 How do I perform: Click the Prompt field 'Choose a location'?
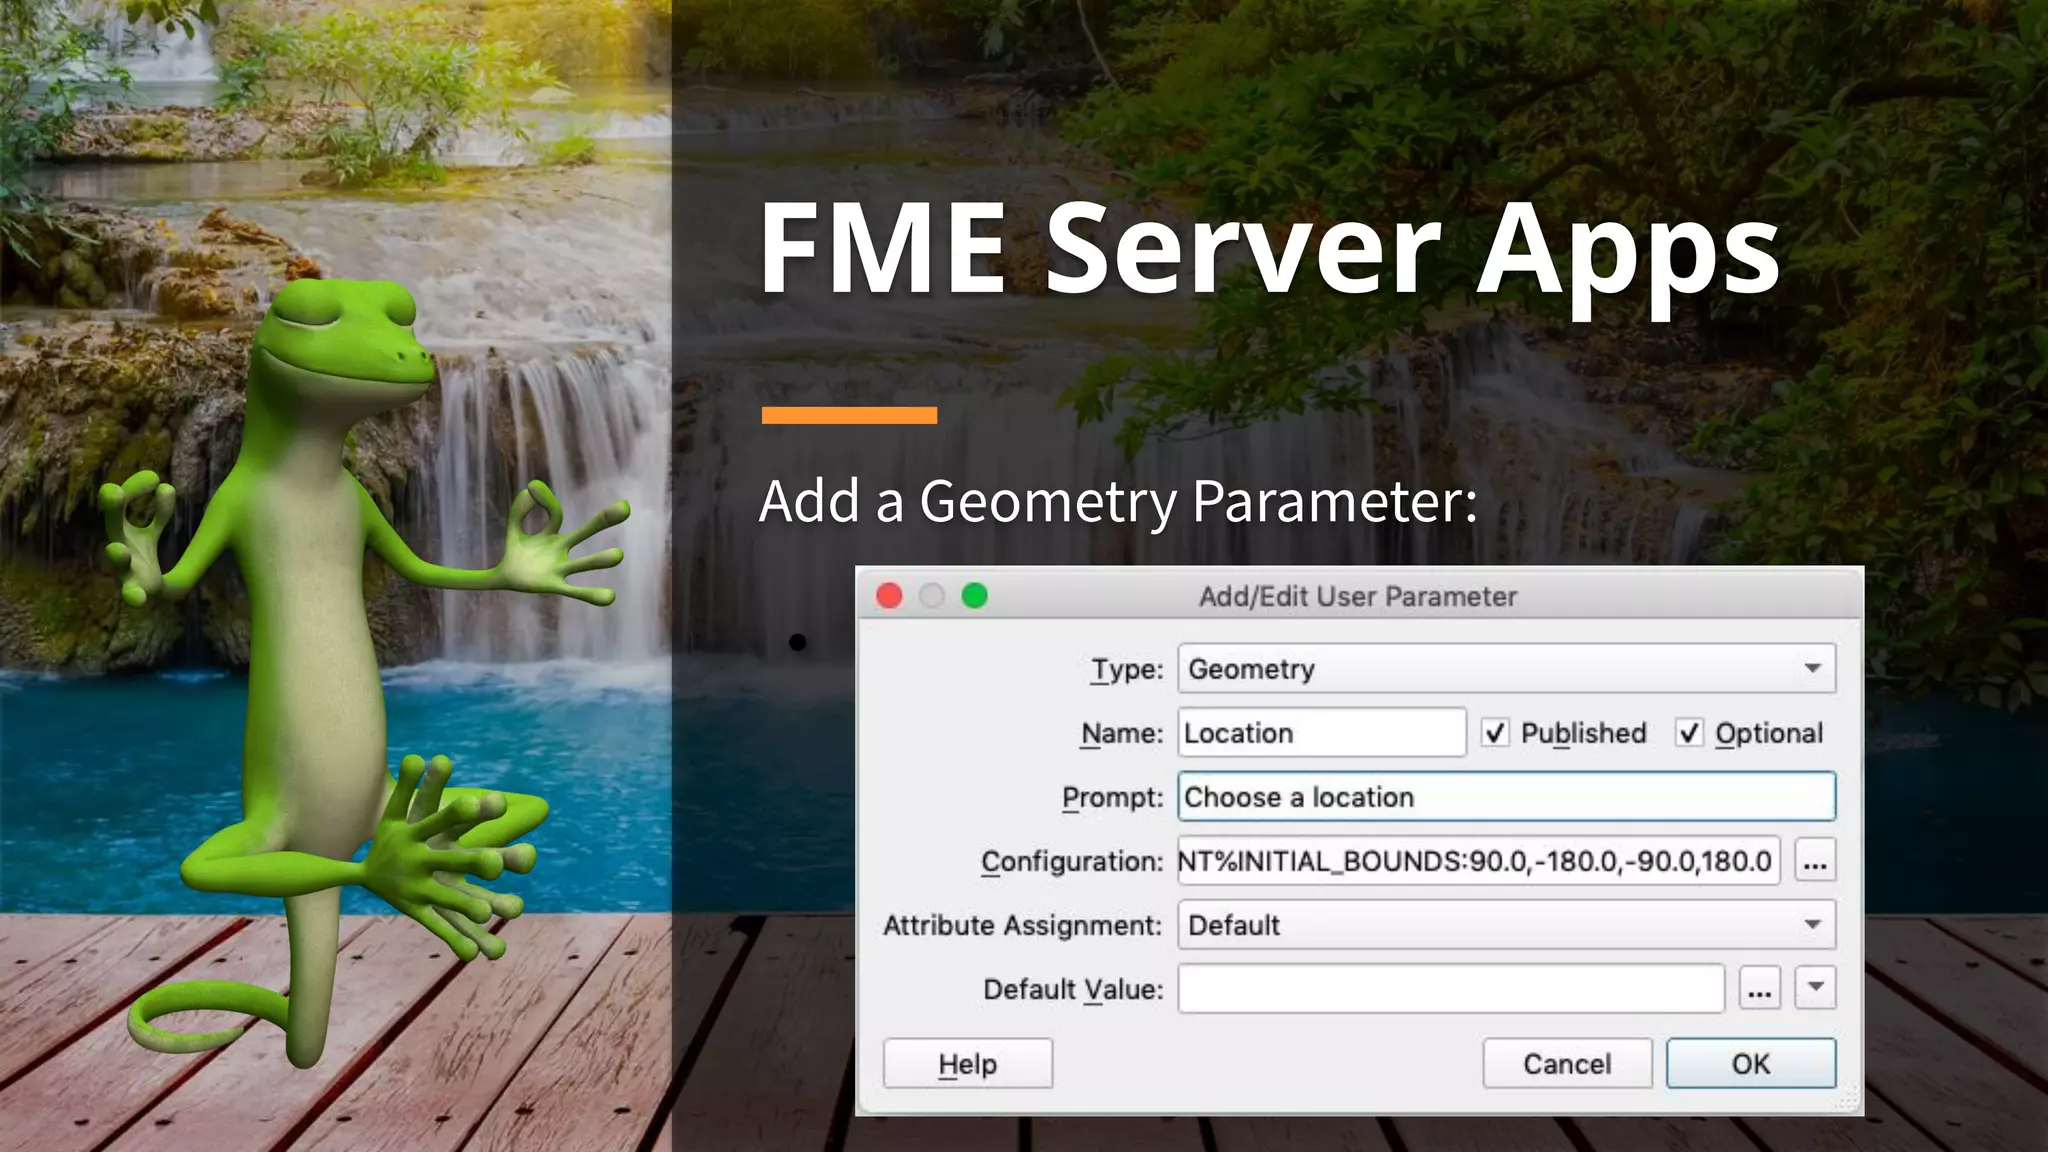coord(1506,797)
